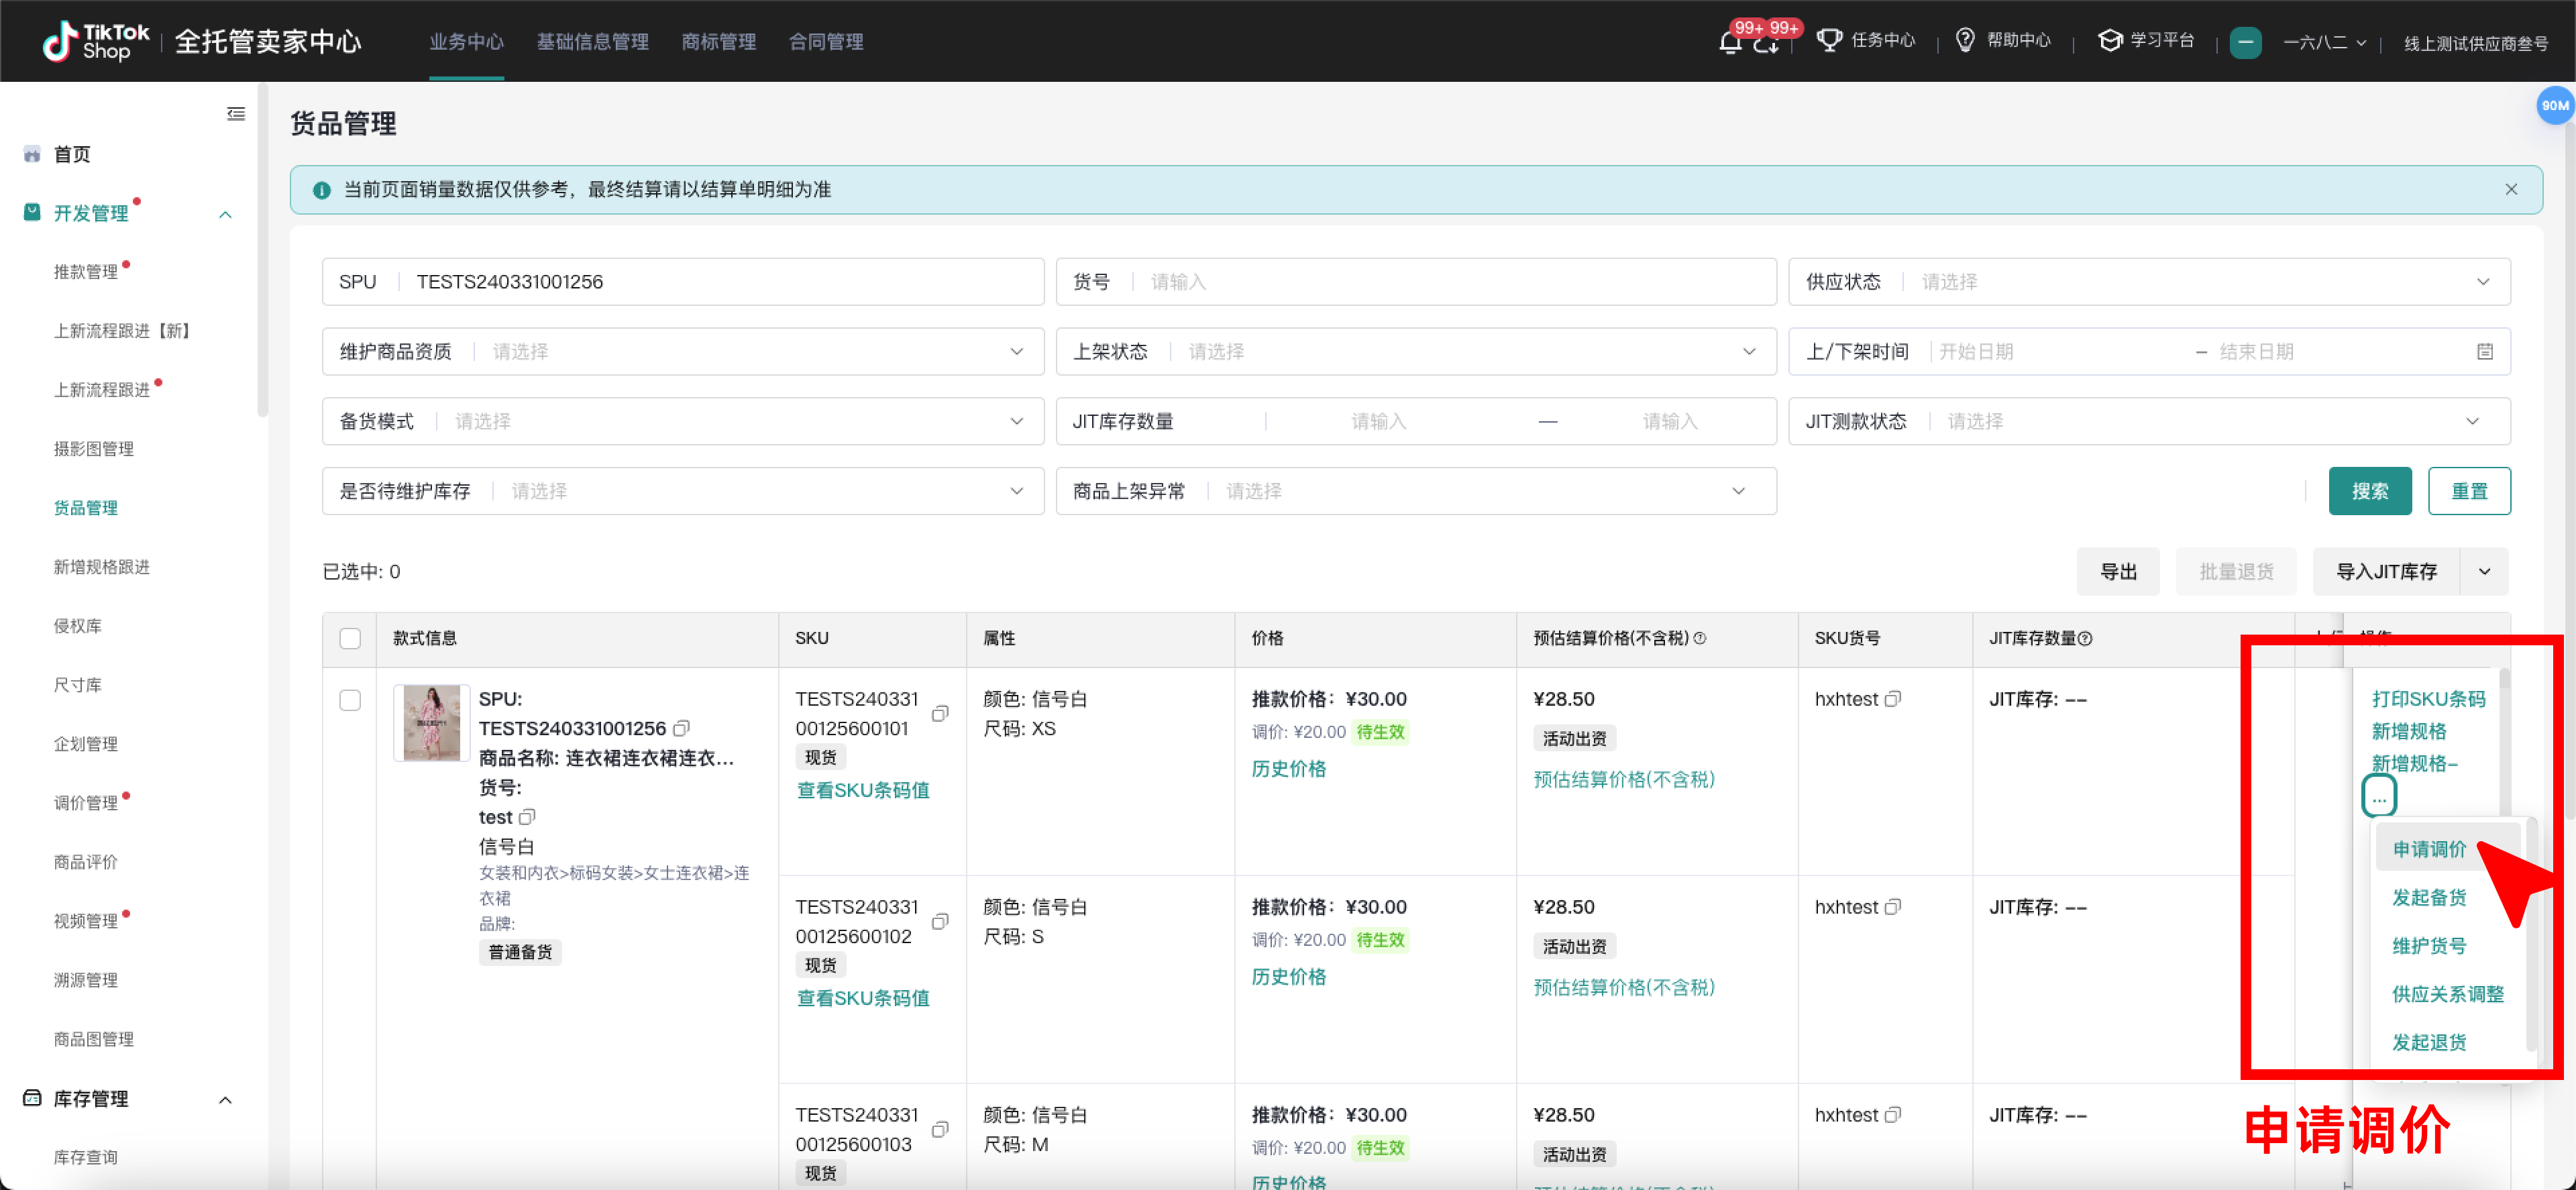The height and width of the screenshot is (1190, 2576).
Task: Select 供应关系调整 from the popup menu
Action: tap(2448, 994)
